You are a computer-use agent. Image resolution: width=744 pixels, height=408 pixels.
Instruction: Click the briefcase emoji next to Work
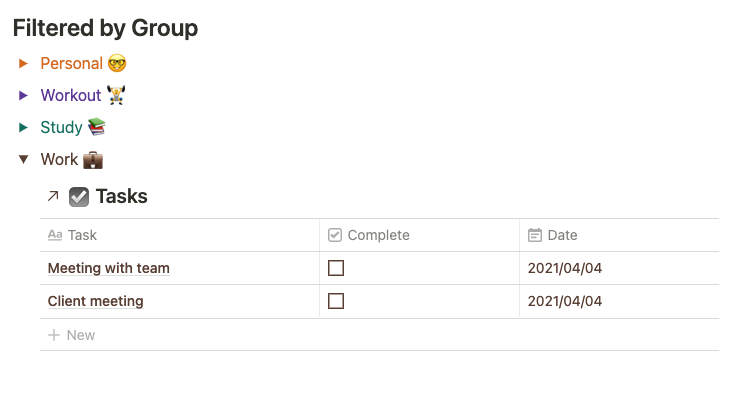coord(92,160)
